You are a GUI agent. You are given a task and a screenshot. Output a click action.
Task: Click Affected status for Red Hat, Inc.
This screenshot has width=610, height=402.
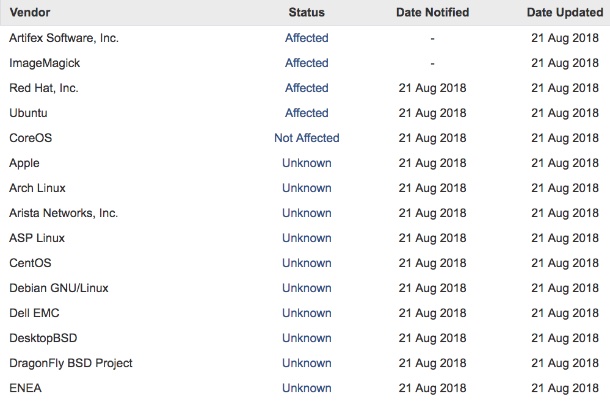tap(307, 88)
